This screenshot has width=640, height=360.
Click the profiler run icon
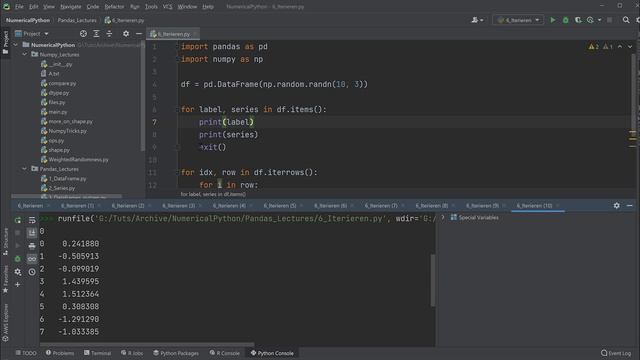click(590, 20)
